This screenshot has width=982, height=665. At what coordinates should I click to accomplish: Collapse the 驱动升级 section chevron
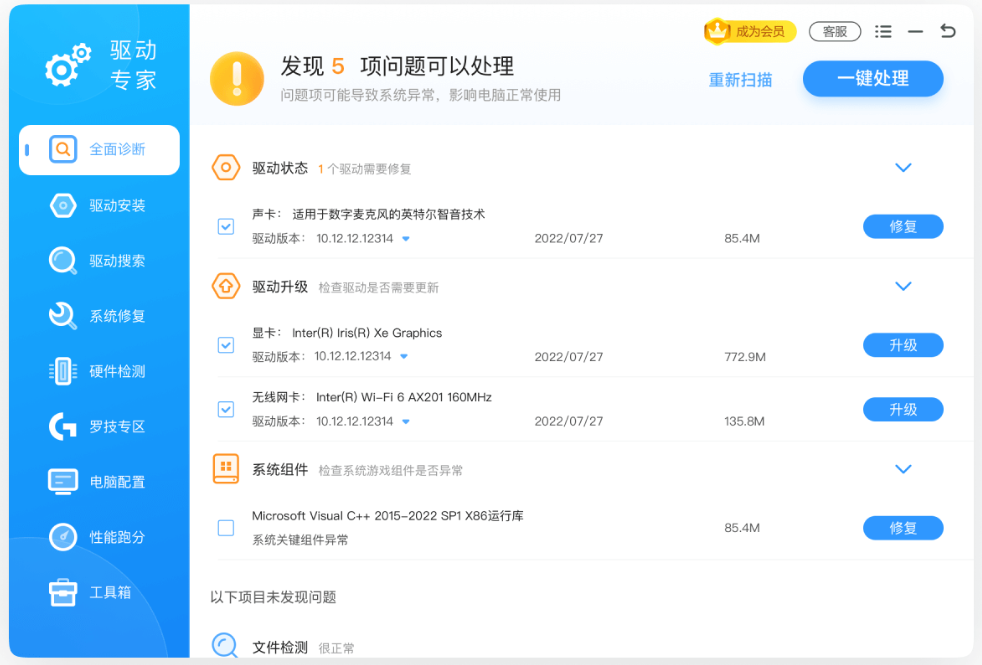pos(903,286)
